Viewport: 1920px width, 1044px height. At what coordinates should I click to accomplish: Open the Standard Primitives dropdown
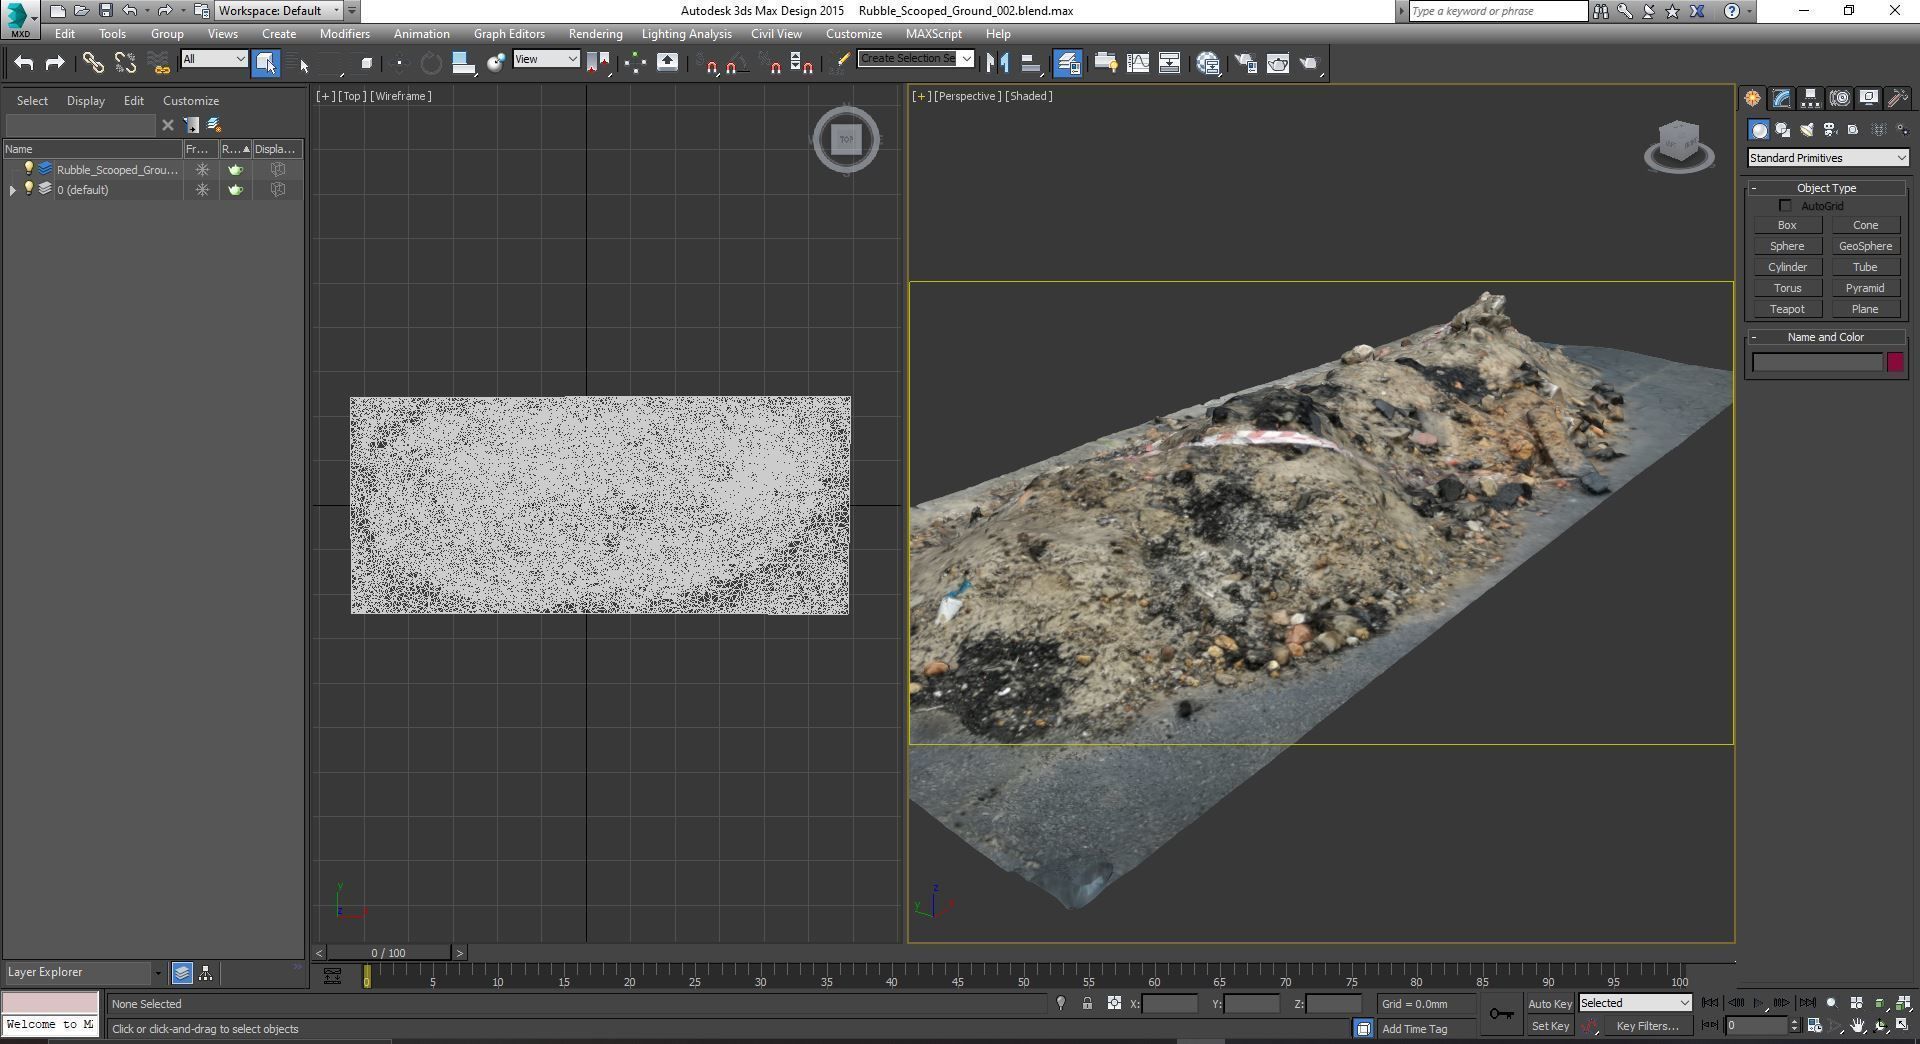click(1828, 158)
